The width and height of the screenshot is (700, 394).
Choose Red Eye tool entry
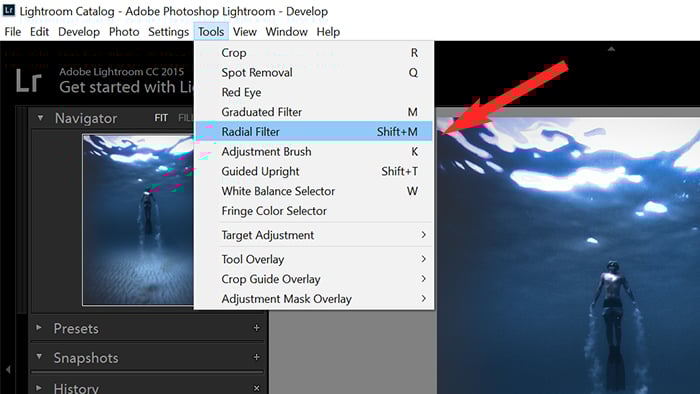314,92
